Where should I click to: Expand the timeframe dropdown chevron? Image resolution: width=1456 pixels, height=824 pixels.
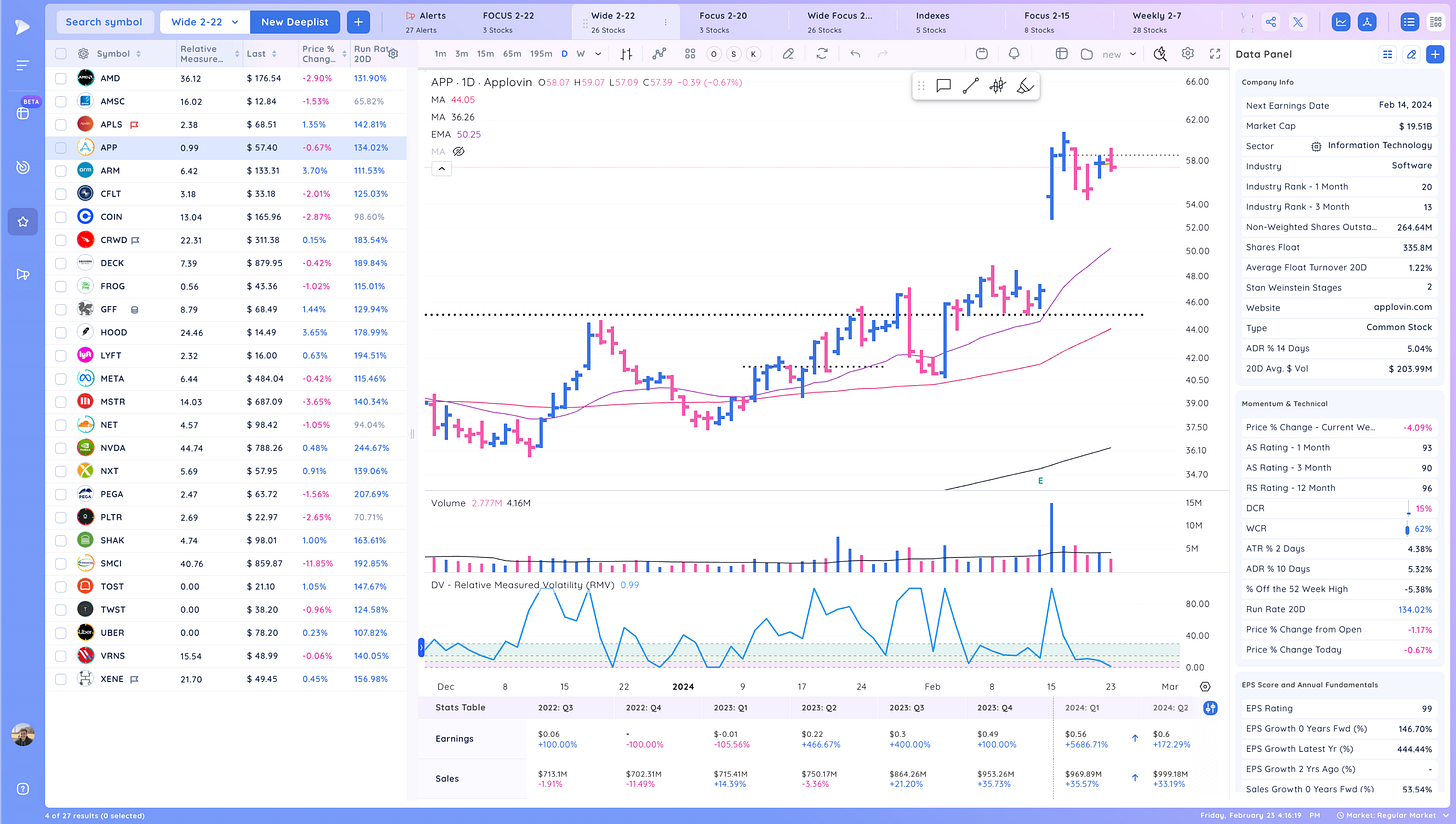(x=600, y=54)
